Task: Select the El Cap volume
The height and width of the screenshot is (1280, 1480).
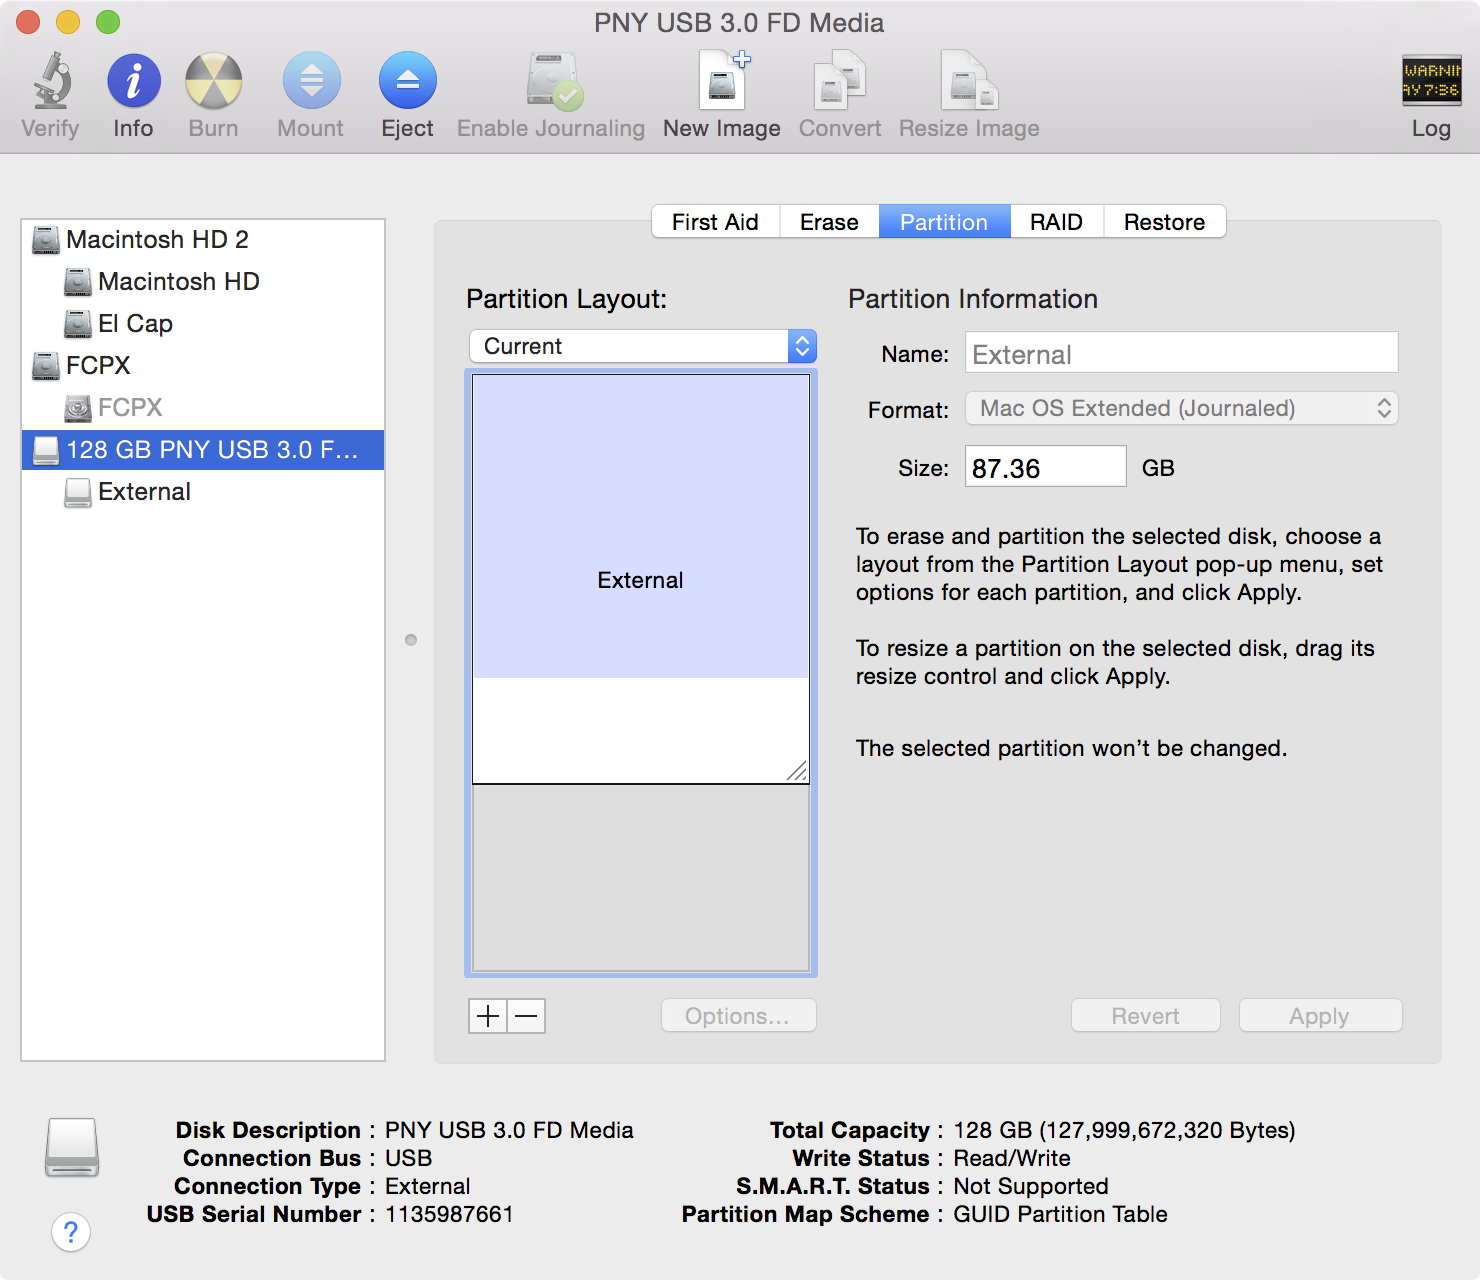Action: click(x=135, y=323)
